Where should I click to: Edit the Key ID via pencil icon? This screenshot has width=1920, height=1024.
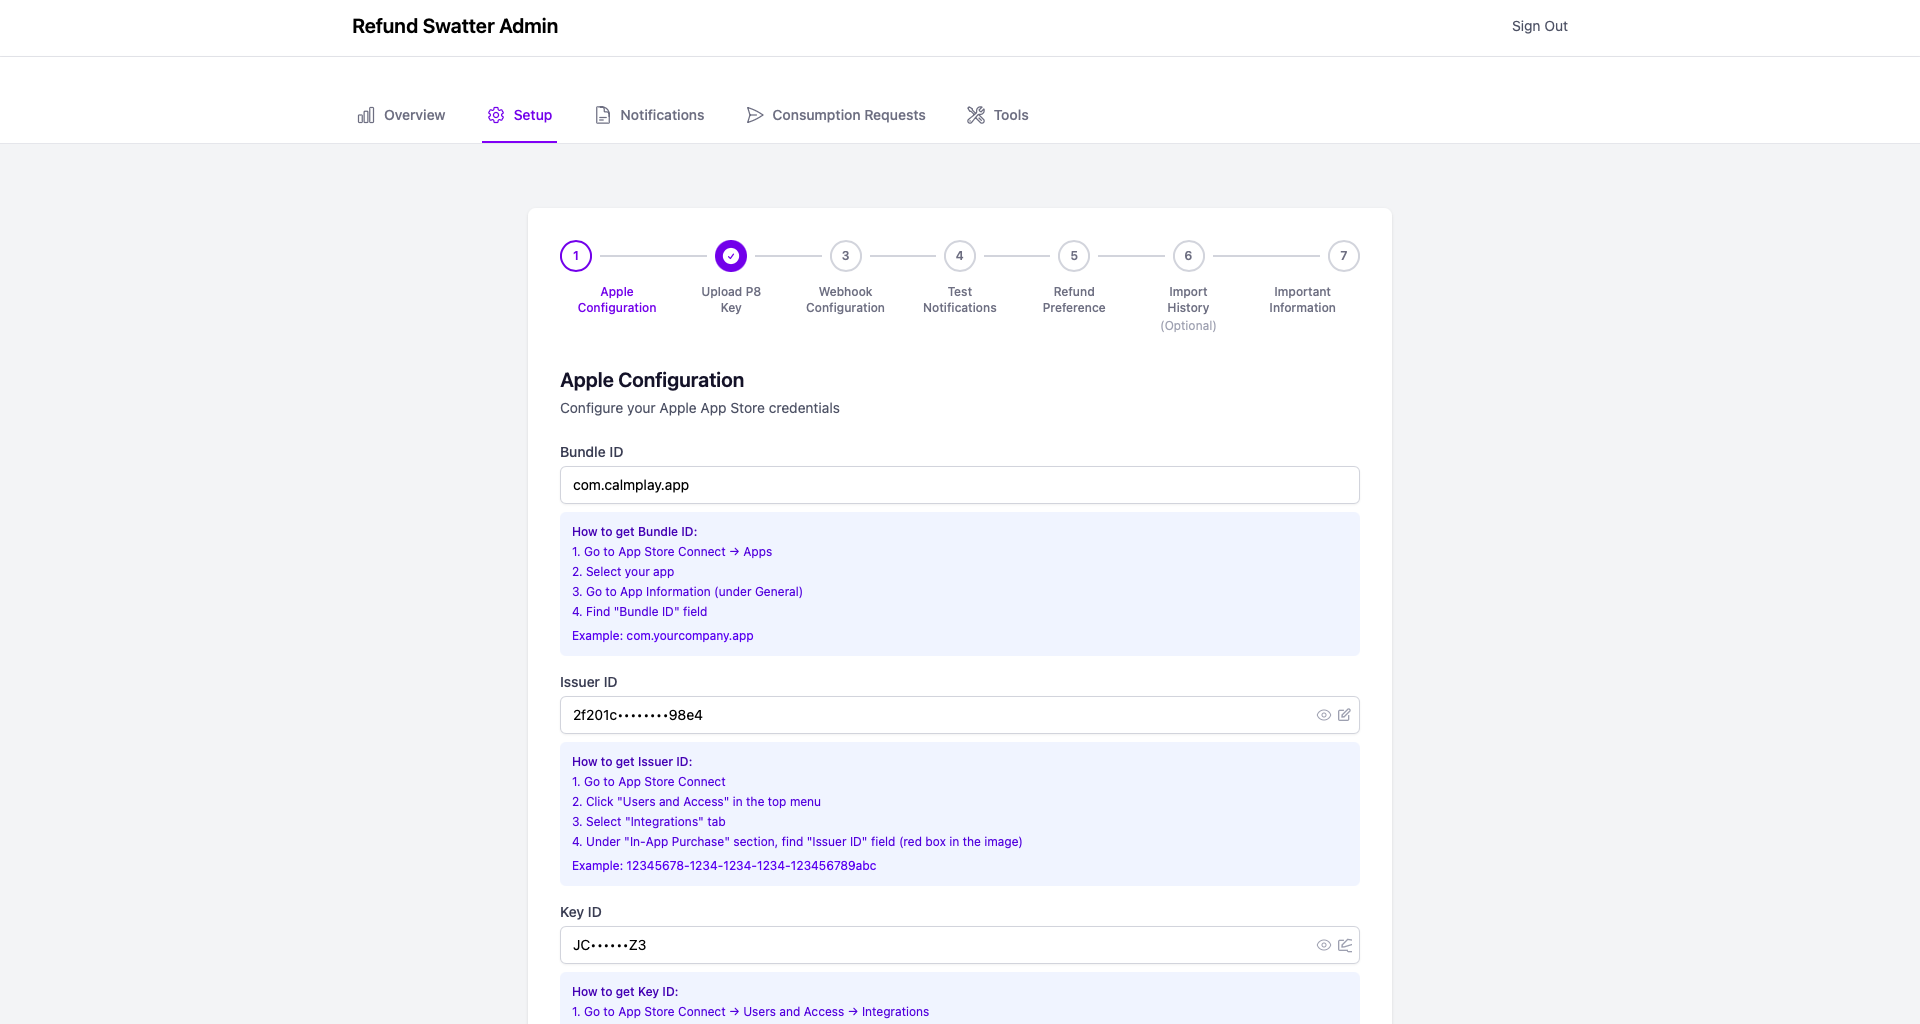click(x=1345, y=945)
